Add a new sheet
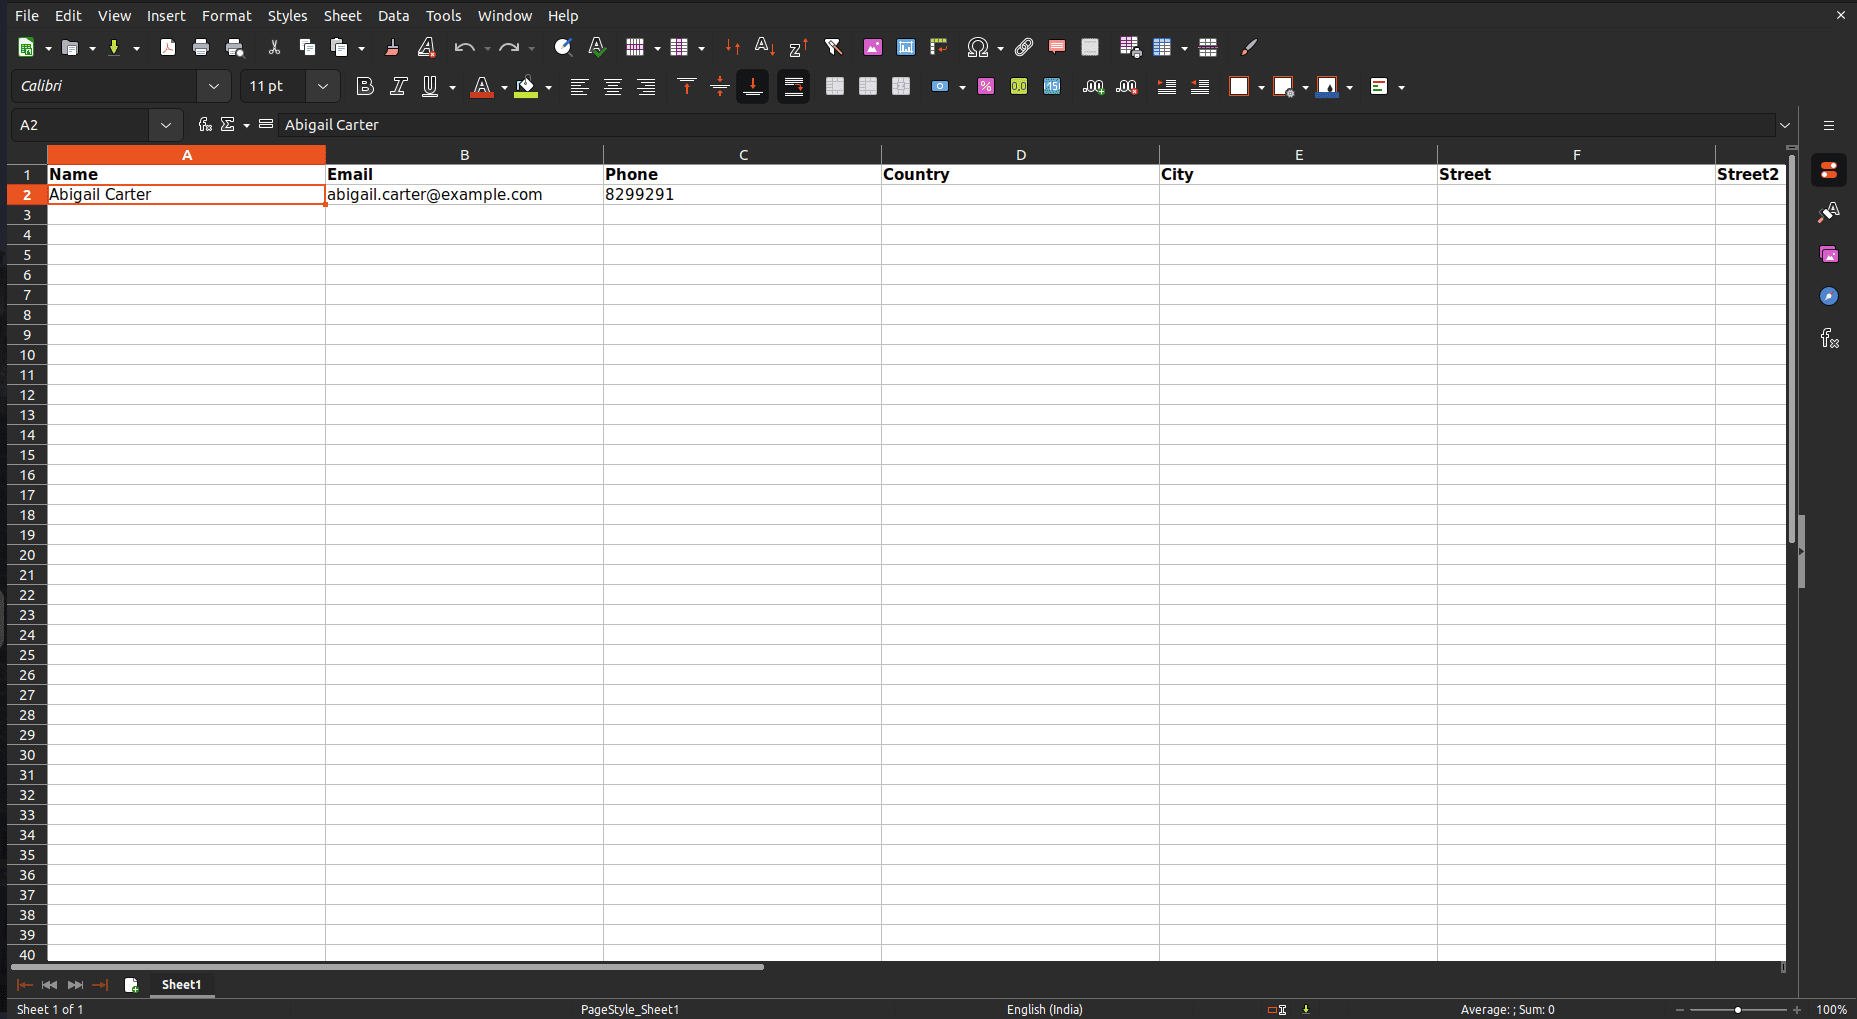The image size is (1857, 1019). click(132, 985)
